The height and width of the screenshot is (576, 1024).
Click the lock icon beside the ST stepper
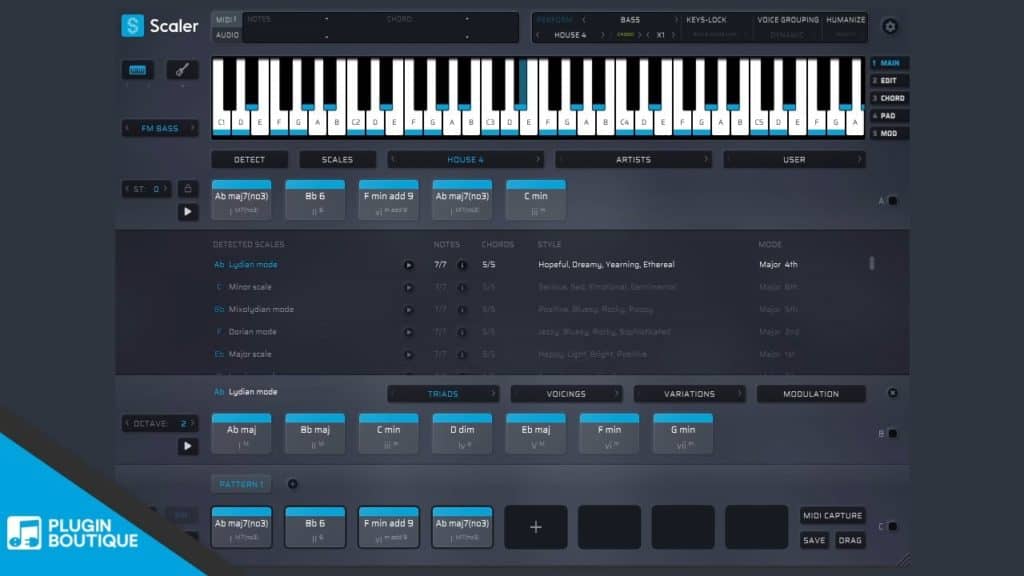click(188, 188)
